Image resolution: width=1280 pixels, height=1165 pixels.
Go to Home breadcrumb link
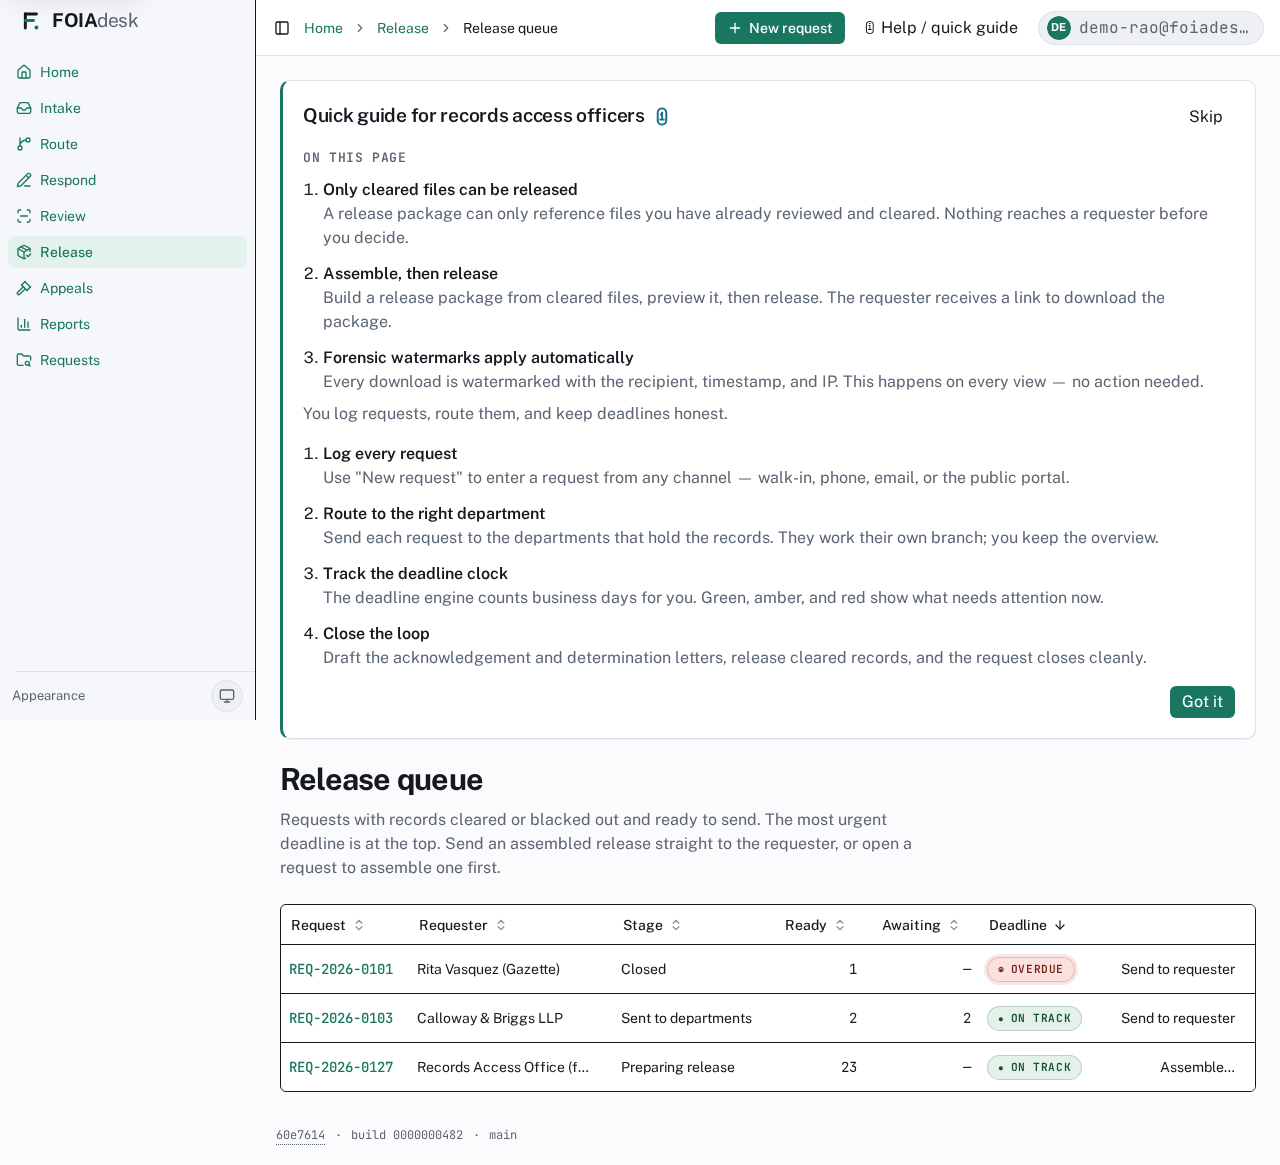point(323,28)
